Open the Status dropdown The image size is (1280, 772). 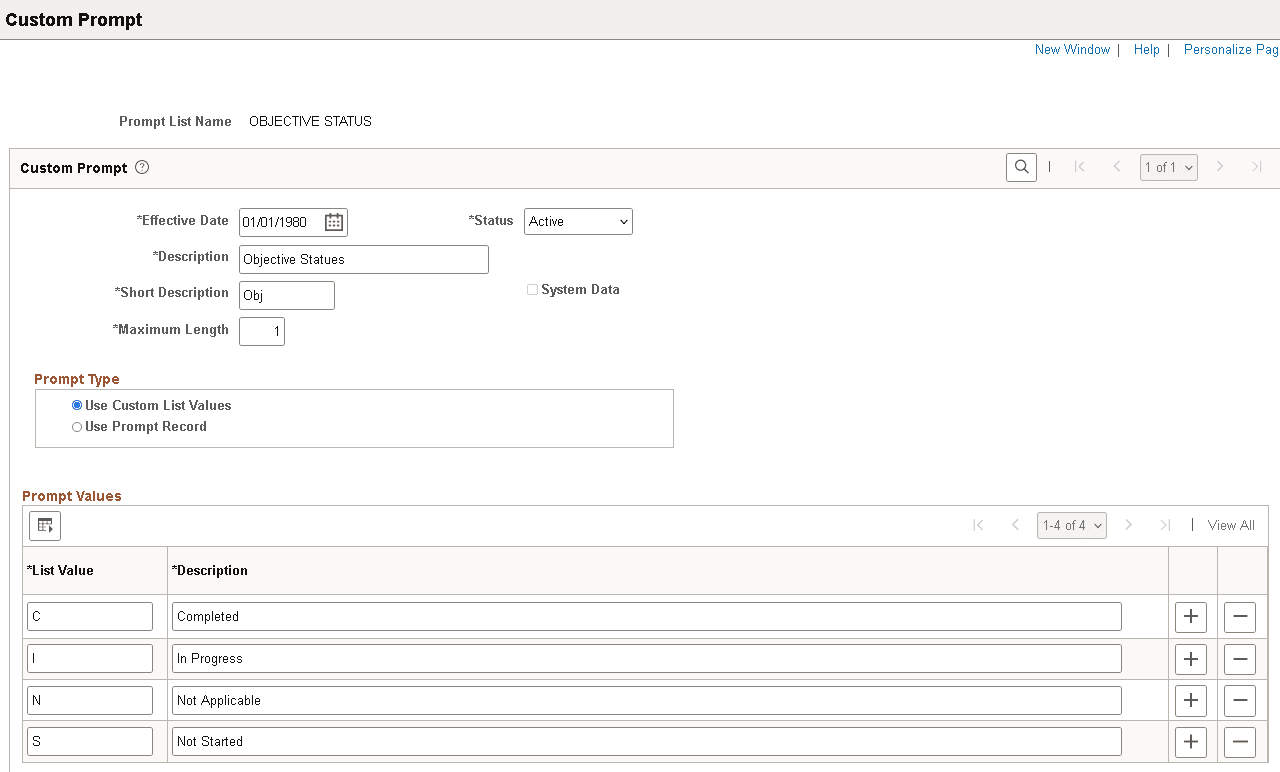tap(578, 221)
